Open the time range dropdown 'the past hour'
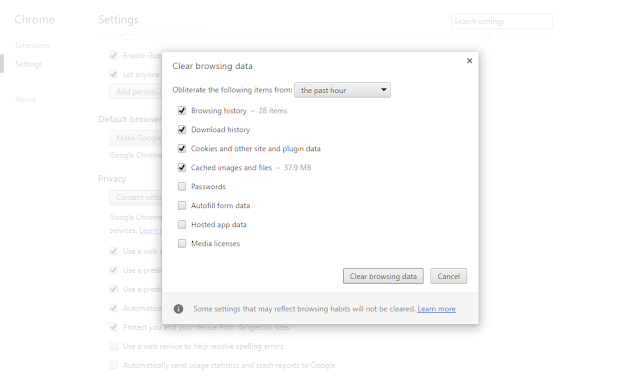 pos(342,90)
